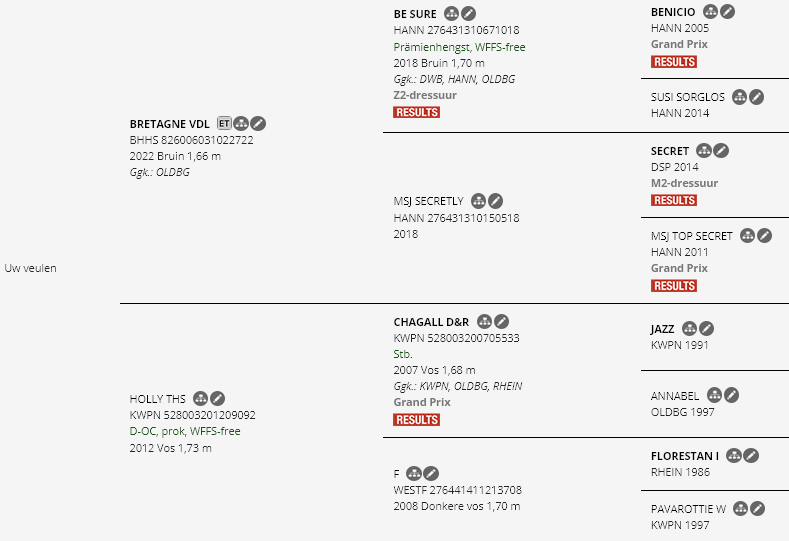The width and height of the screenshot is (789, 541).
Task: Edit BRETAGNE VDL via pencil icon
Action: tap(258, 123)
